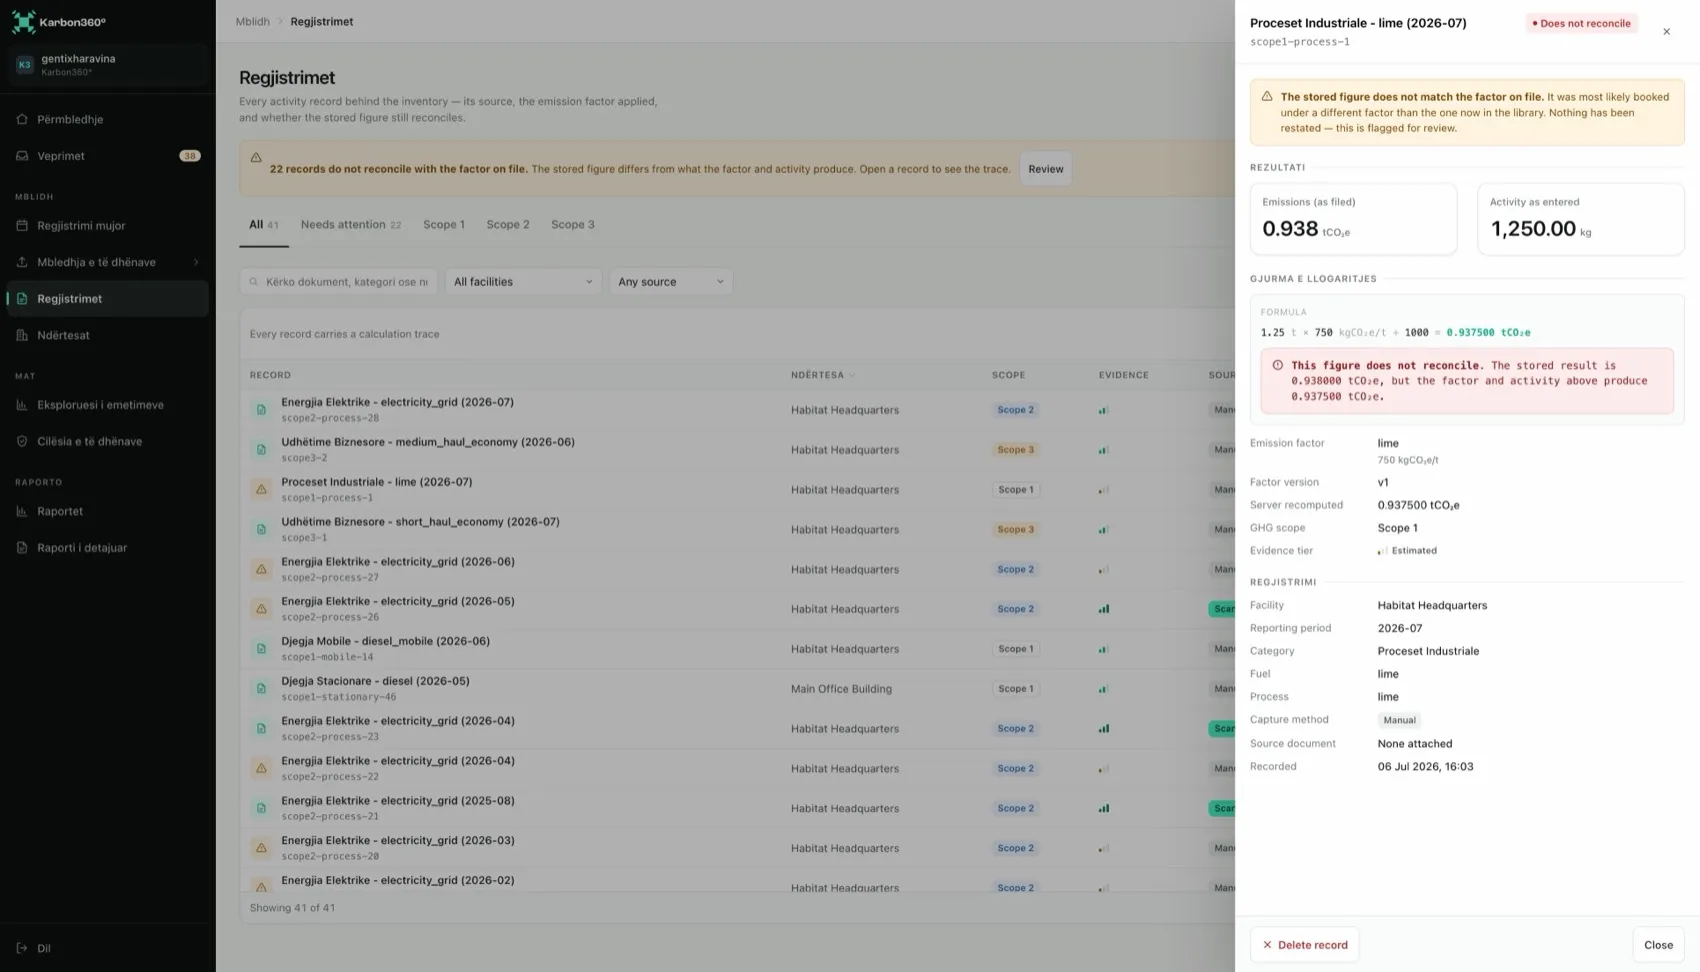
Task: Open gentixharavina account switcher
Action: (108, 65)
